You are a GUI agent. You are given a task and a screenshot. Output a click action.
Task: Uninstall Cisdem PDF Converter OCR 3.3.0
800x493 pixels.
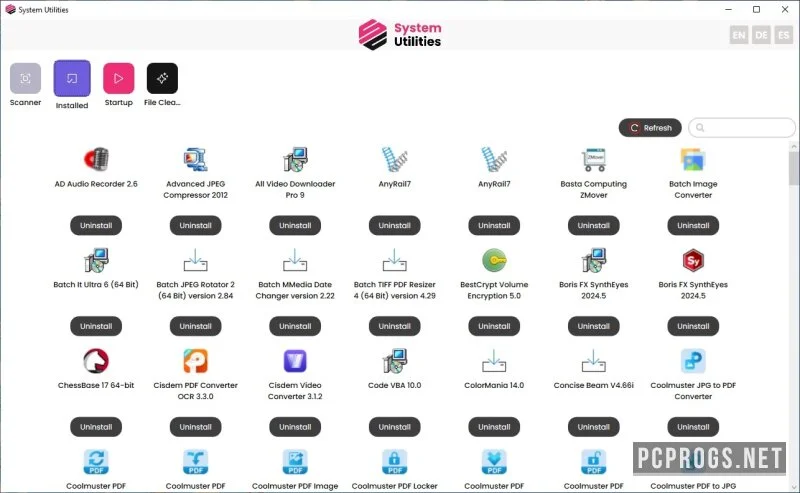point(195,427)
